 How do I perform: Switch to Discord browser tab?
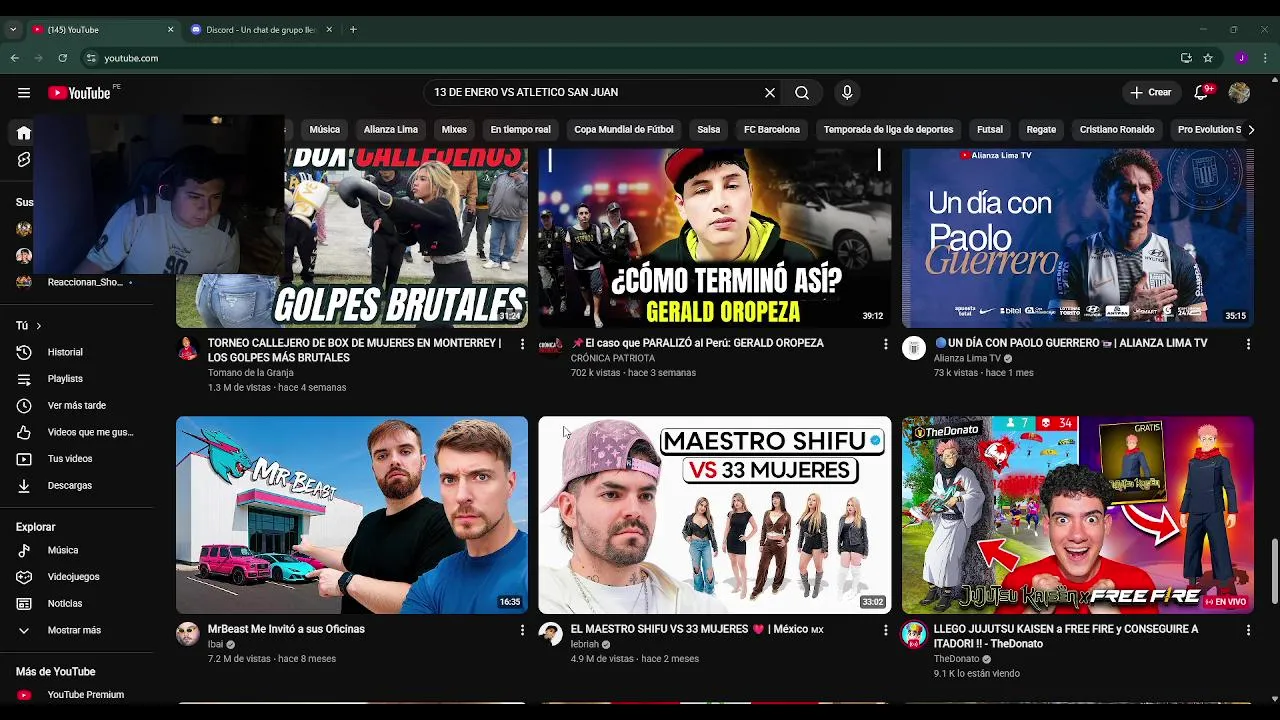click(262, 30)
